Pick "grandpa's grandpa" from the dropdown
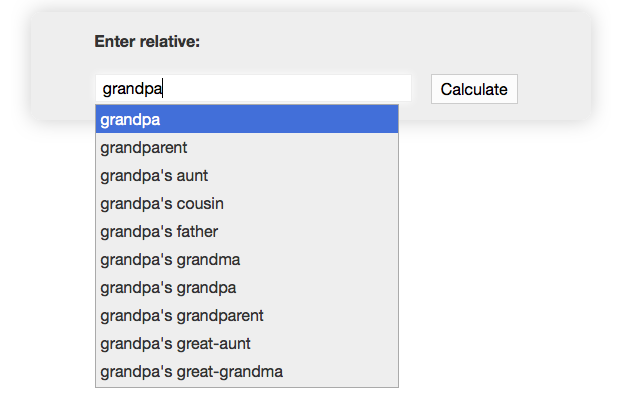The width and height of the screenshot is (619, 409). click(246, 288)
